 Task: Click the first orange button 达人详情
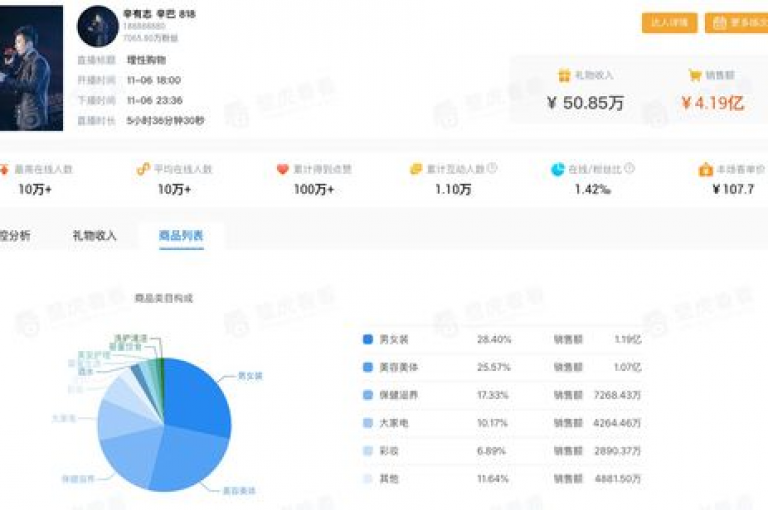pyautogui.click(x=670, y=23)
